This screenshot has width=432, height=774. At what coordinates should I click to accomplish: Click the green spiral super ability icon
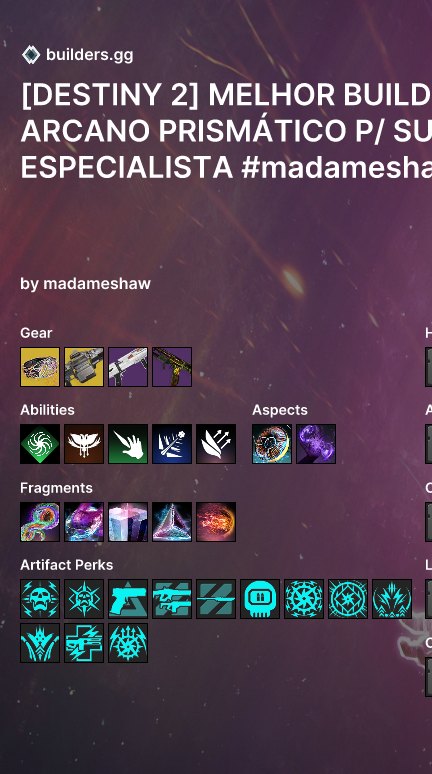click(x=40, y=444)
